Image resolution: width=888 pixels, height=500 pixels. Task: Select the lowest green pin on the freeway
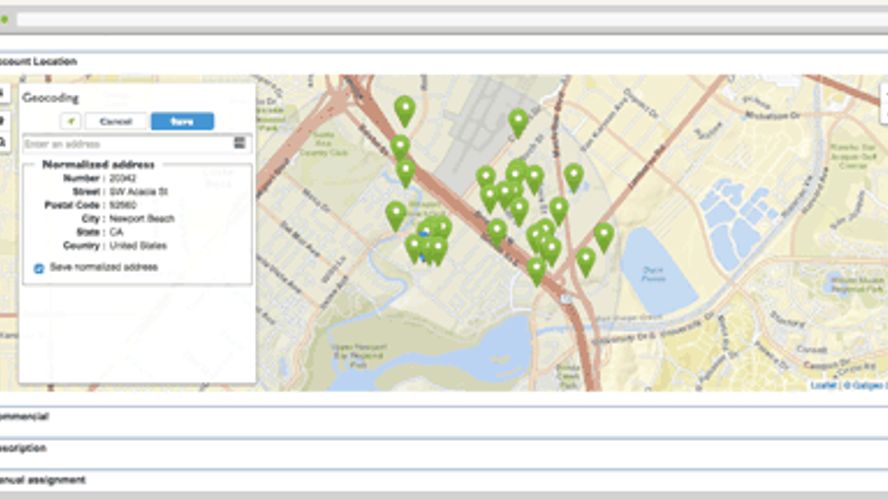click(537, 269)
